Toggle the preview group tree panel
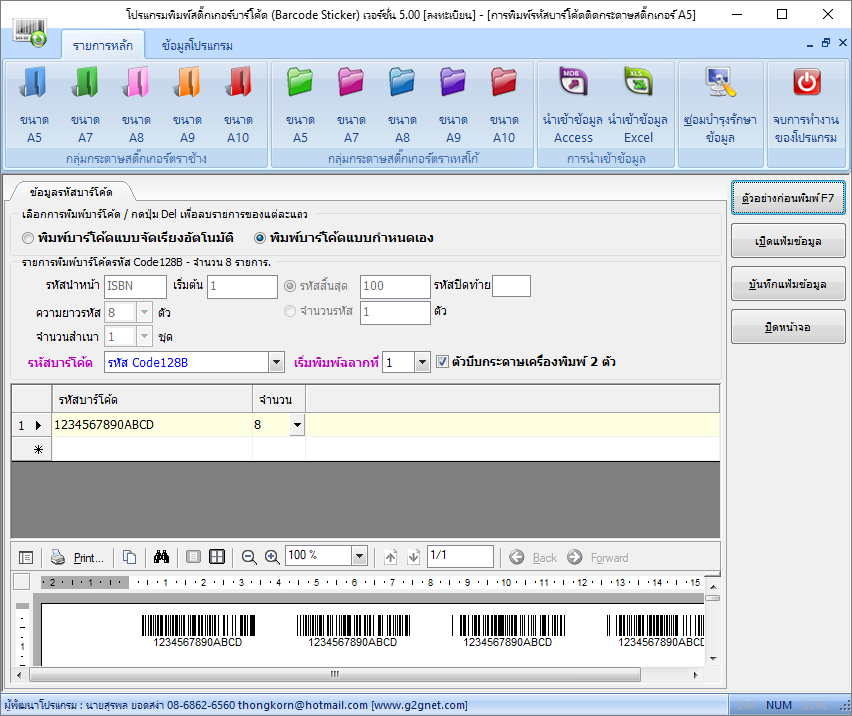 pos(26,557)
